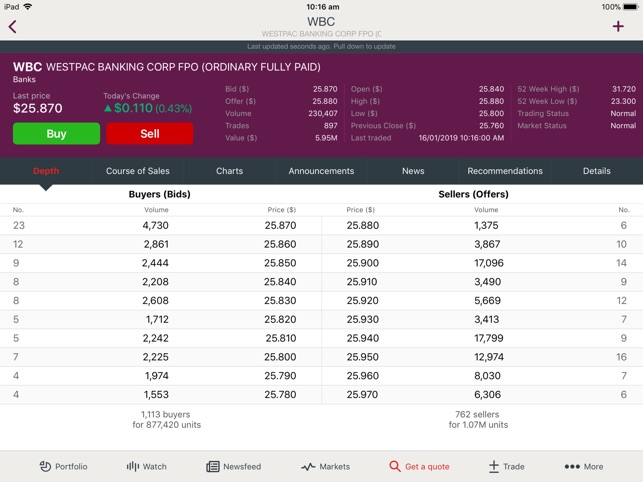Select bid price 25.780
The image size is (643, 482).
coord(280,395)
